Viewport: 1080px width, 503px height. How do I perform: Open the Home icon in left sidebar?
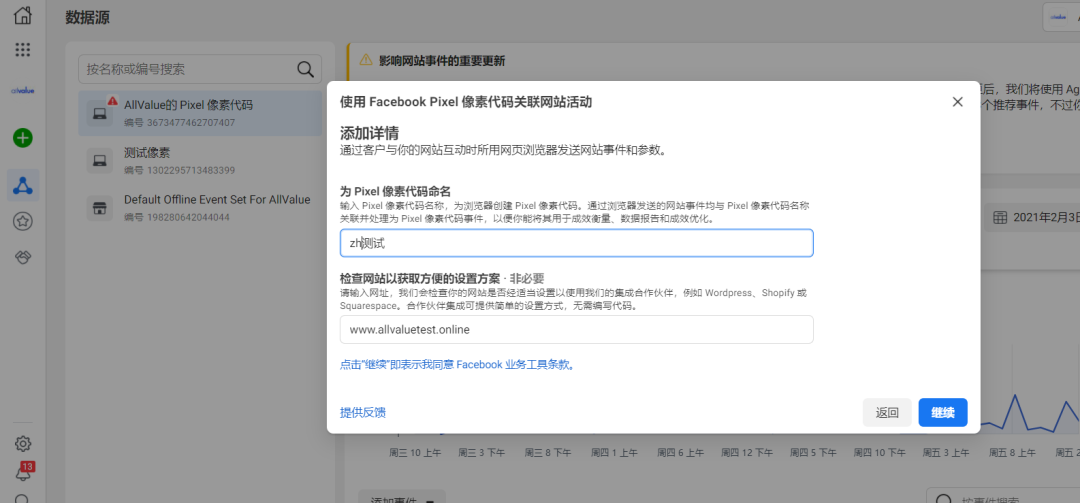pyautogui.click(x=23, y=15)
